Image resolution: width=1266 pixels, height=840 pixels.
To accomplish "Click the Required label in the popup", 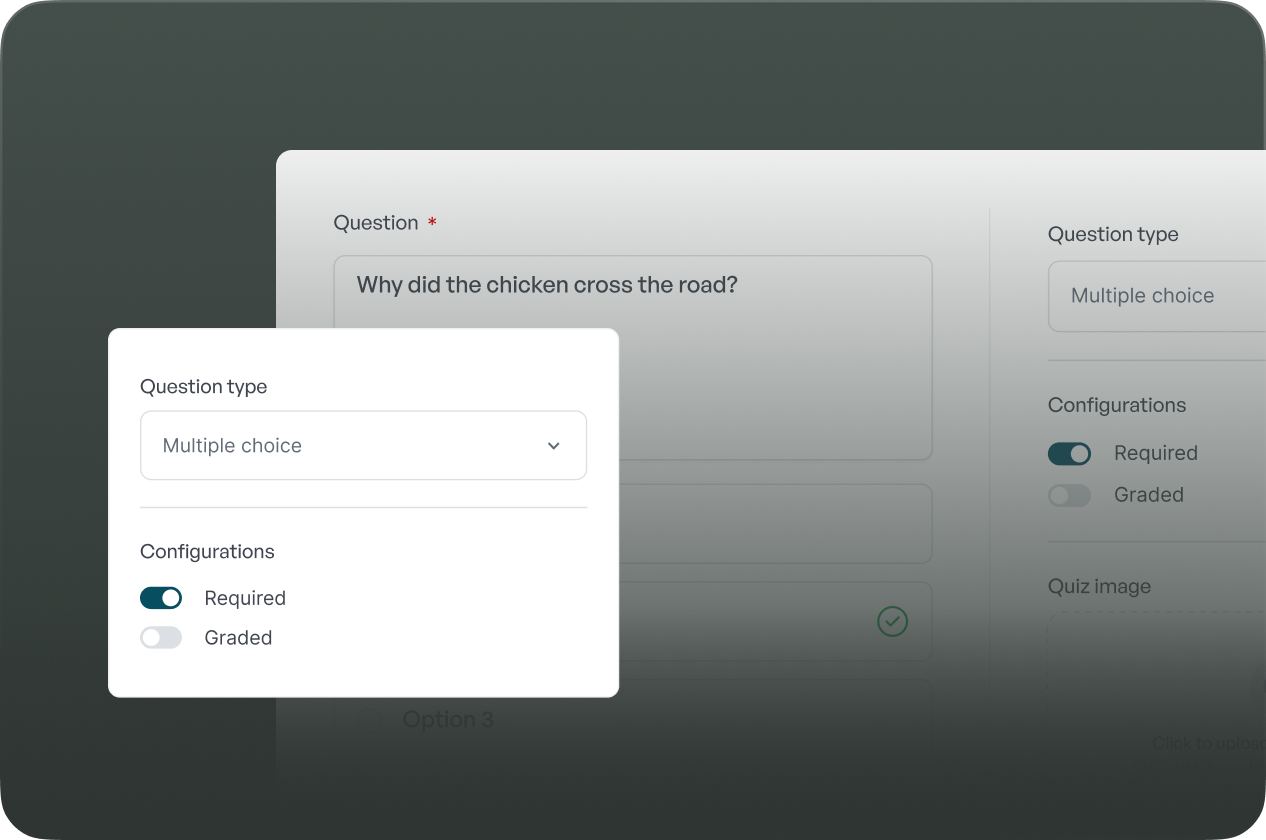I will coord(245,598).
